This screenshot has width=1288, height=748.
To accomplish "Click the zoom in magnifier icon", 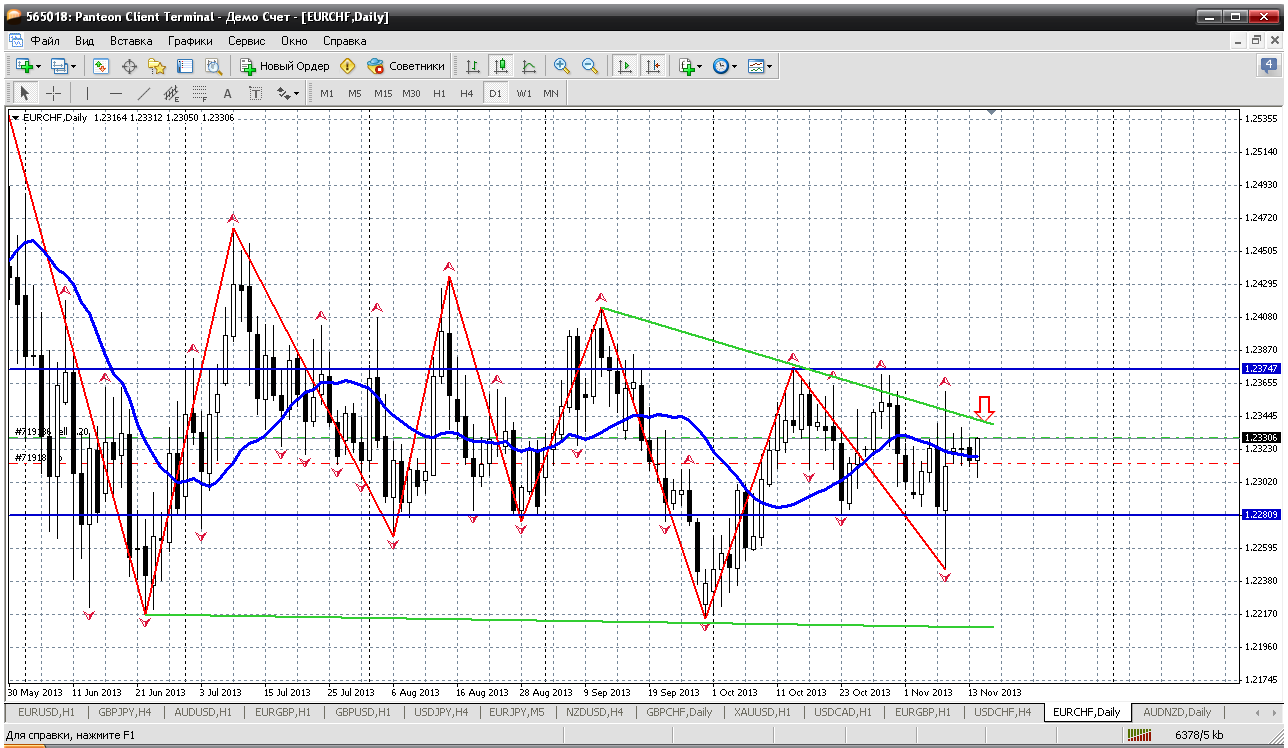I will (562, 66).
